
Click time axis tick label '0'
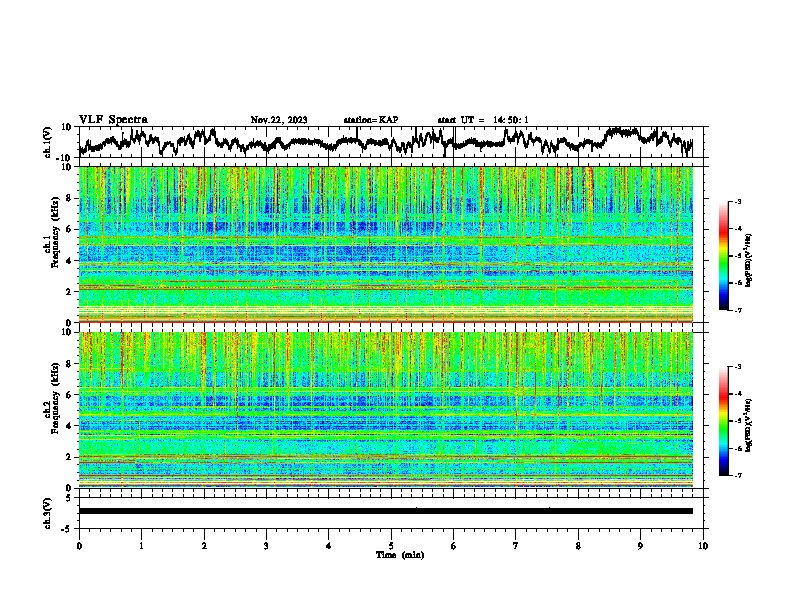pos(79,546)
